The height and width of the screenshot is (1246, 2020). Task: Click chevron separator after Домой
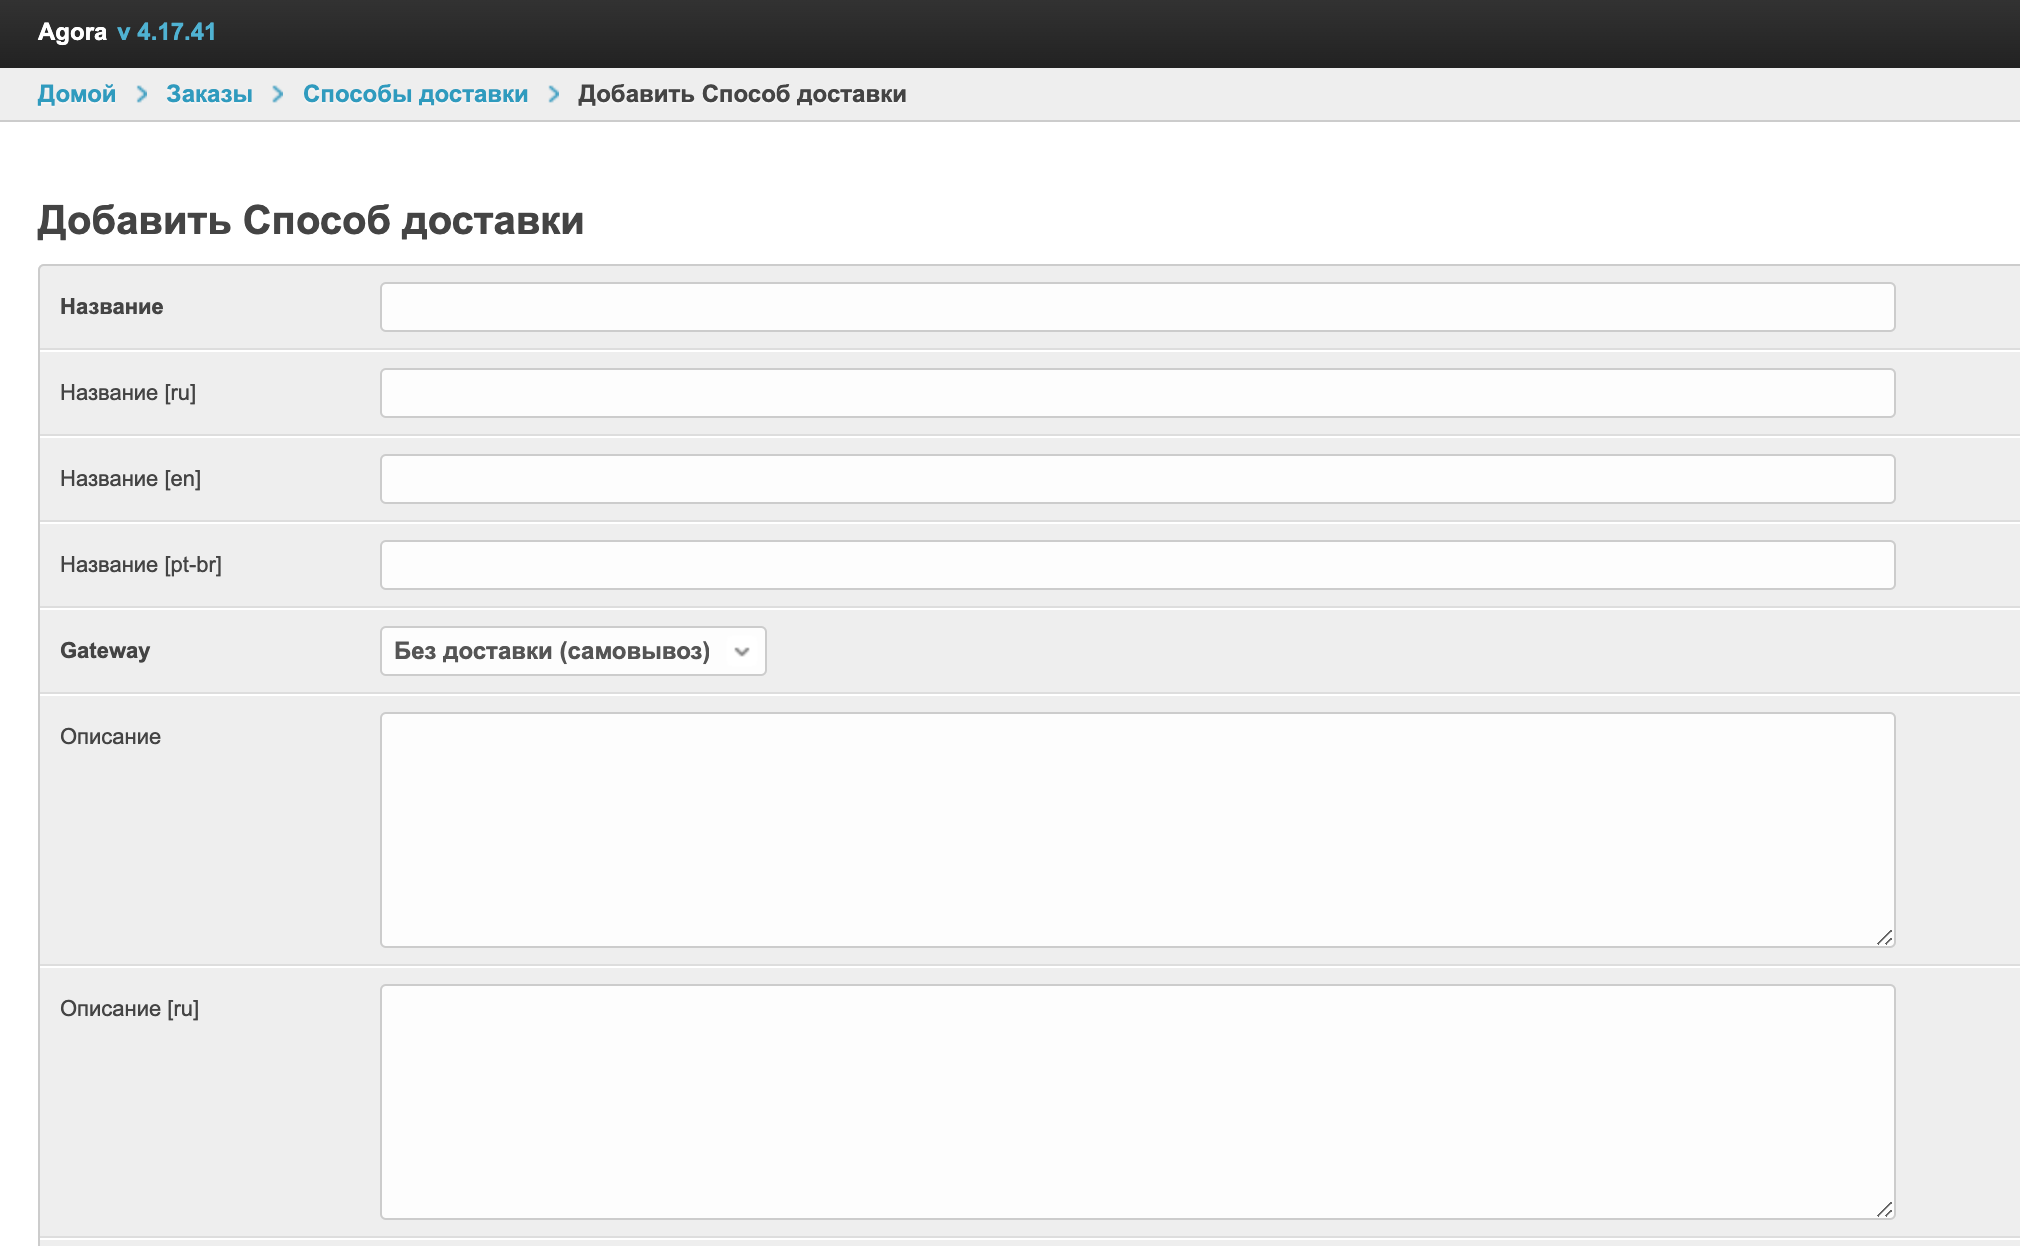pyautogui.click(x=142, y=94)
